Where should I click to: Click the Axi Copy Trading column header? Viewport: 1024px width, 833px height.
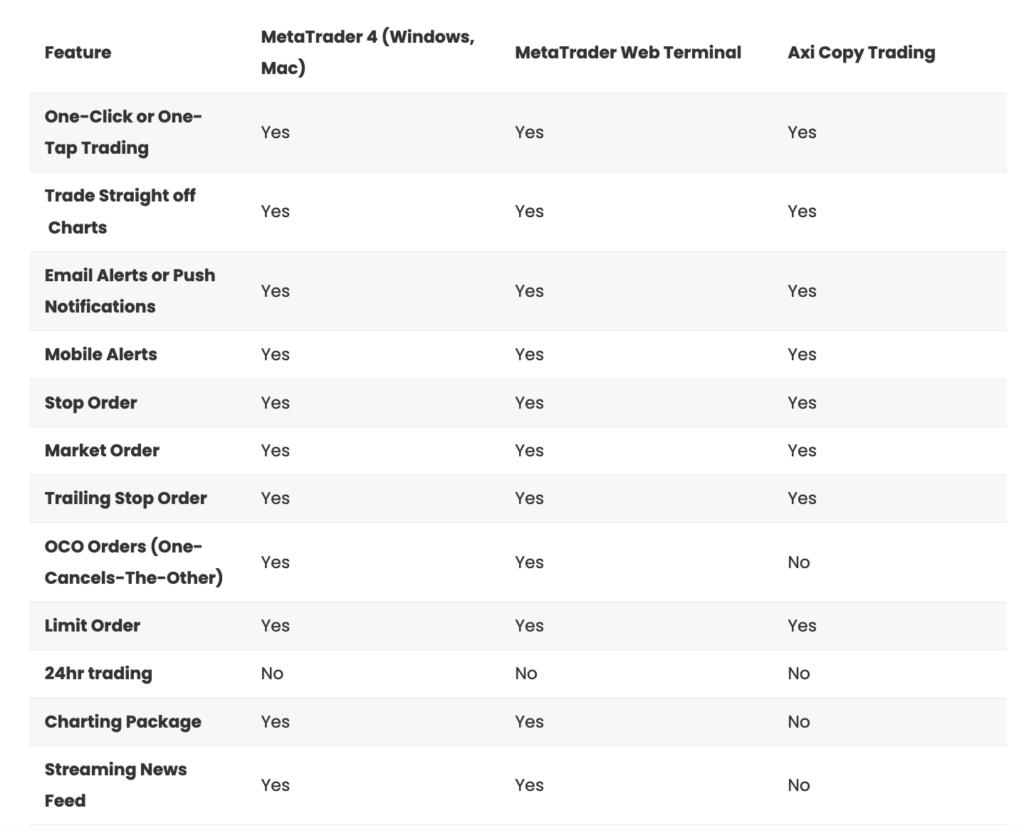pos(861,52)
